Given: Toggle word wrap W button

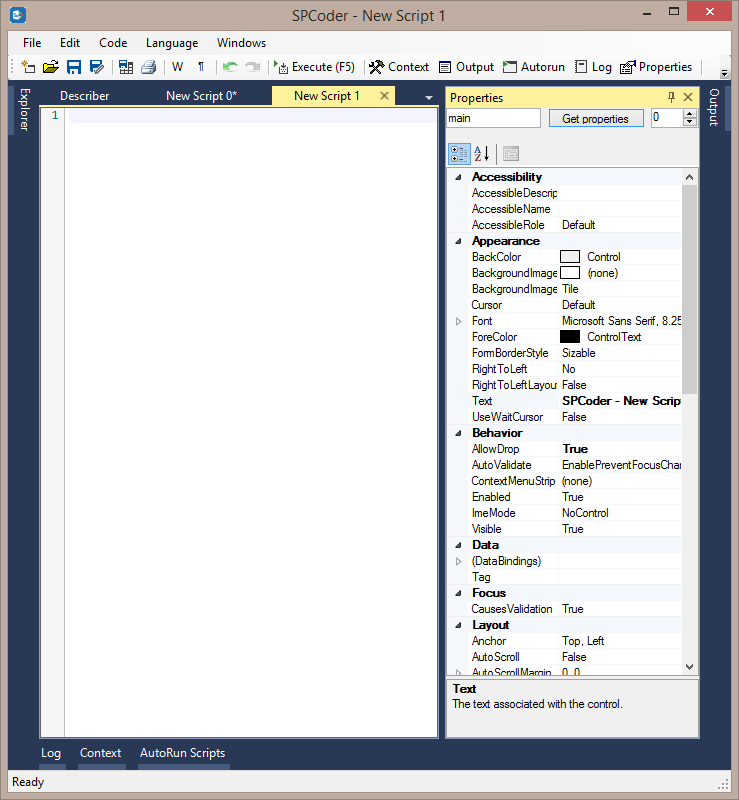Looking at the screenshot, I should tap(178, 67).
